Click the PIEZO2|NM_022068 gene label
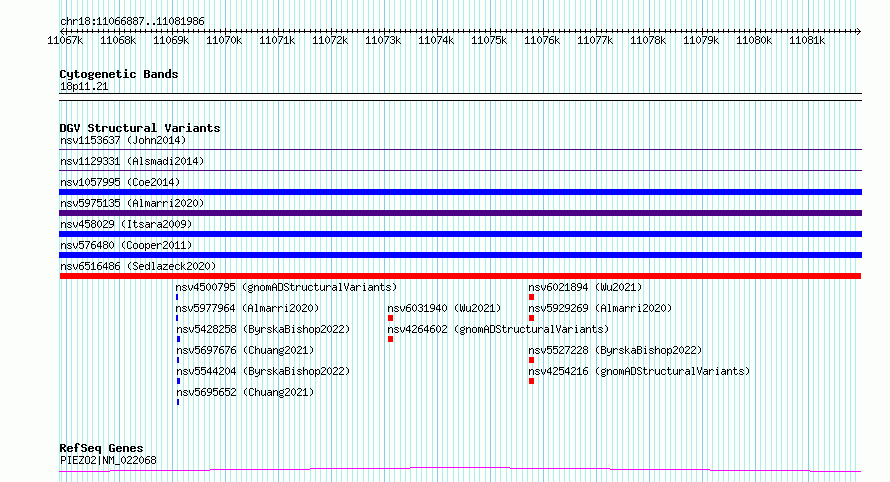Screen dimensions: 890x482 pyautogui.click(x=108, y=460)
